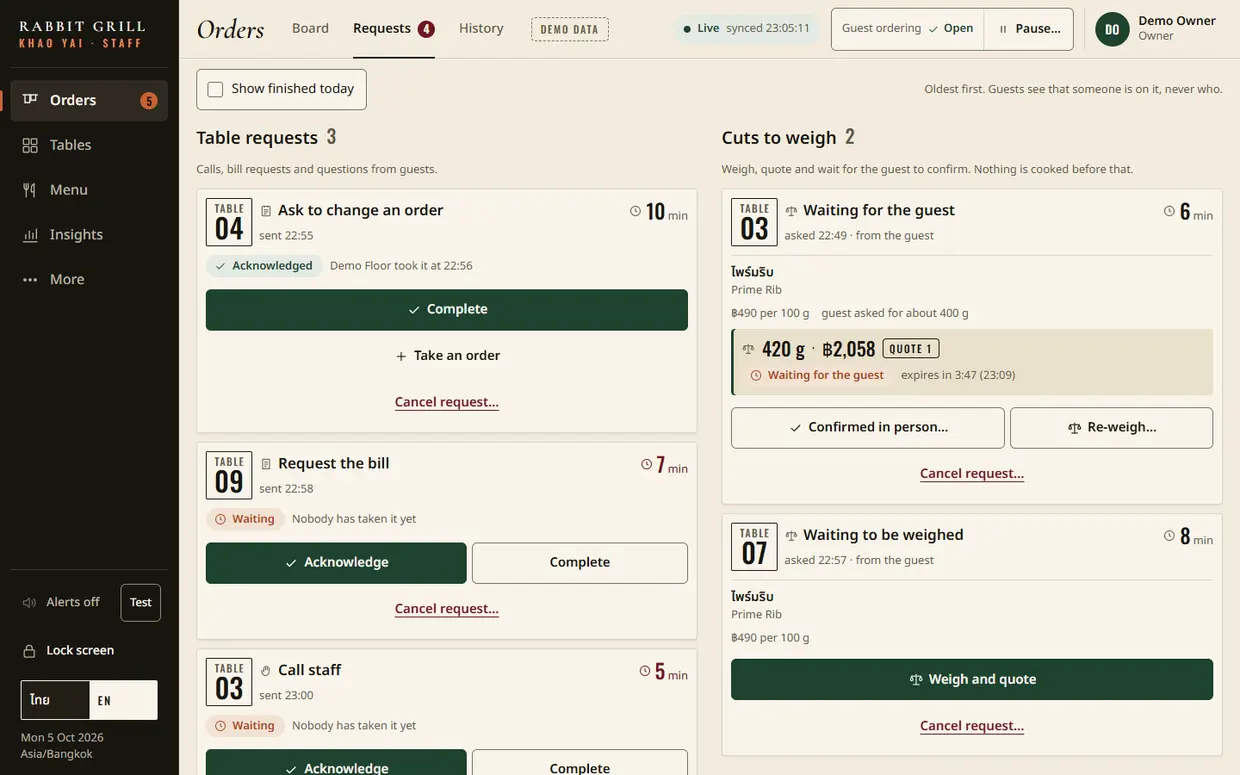Test the alert sound
Viewport: 1240px width, 775px height.
141,603
